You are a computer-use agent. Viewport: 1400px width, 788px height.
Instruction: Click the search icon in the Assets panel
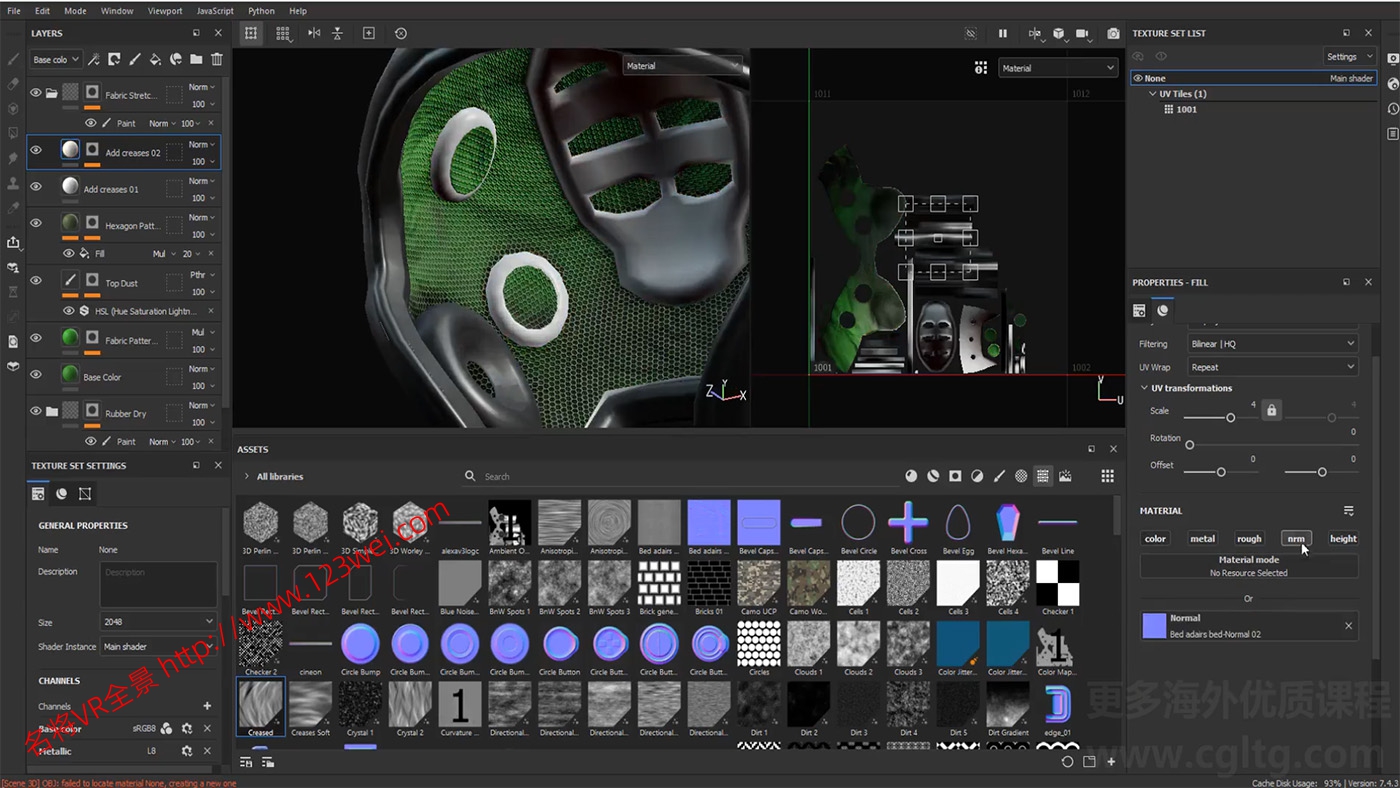pos(470,476)
